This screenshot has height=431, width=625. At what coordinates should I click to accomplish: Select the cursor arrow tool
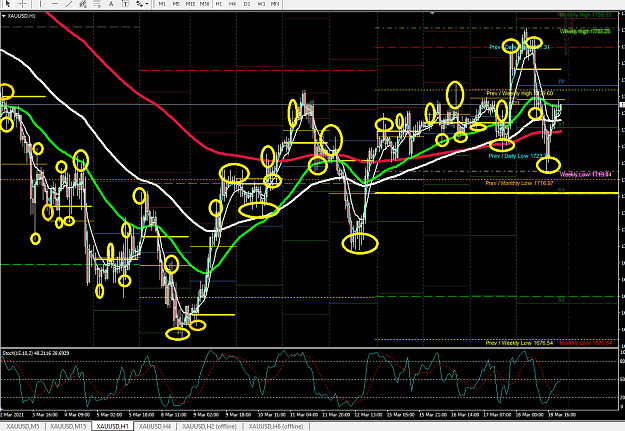pos(8,4)
